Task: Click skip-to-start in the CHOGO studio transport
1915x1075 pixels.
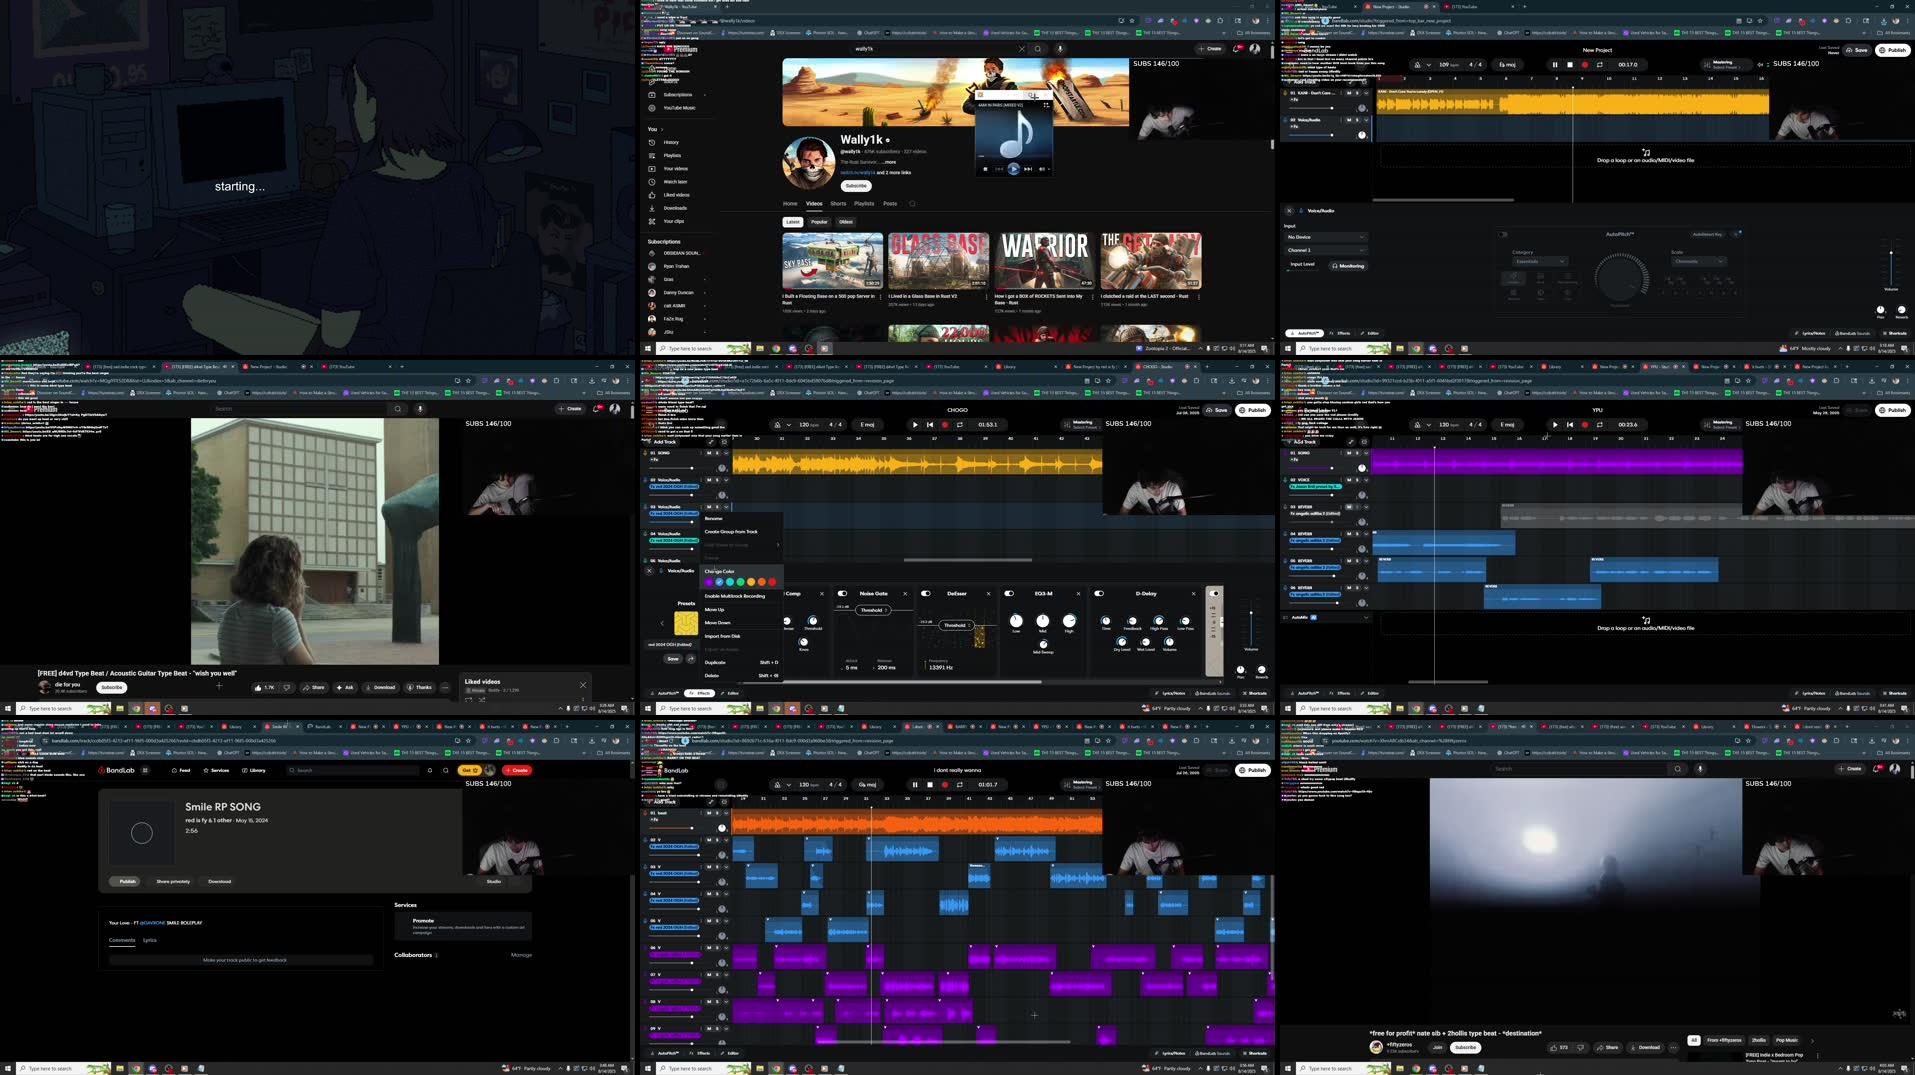Action: [930, 424]
